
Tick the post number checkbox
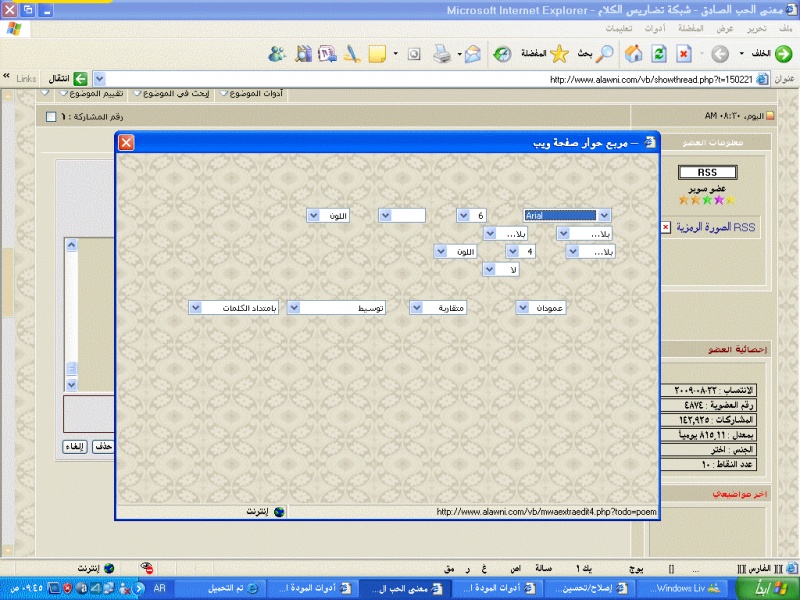point(52,117)
